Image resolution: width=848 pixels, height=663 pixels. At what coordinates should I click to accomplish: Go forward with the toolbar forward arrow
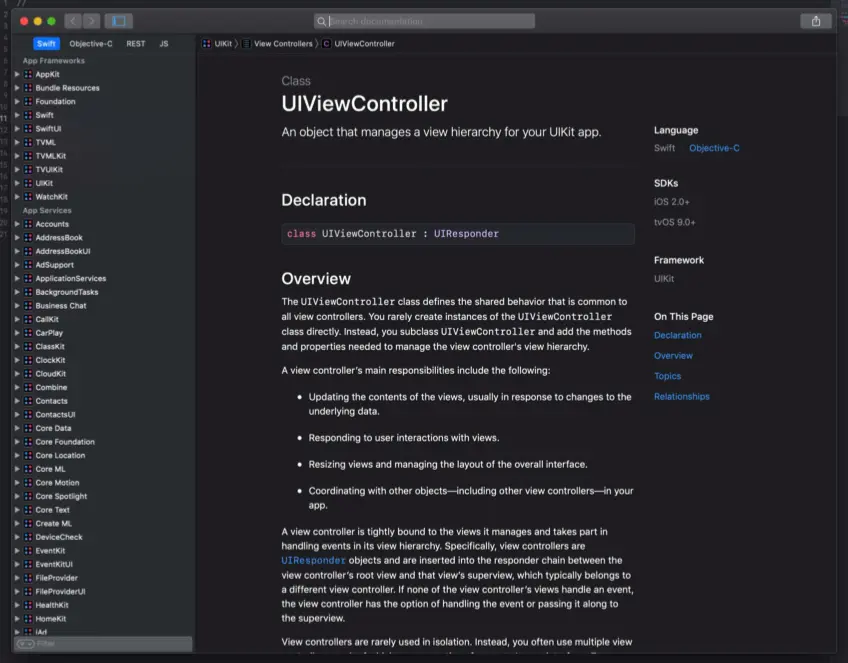click(x=91, y=21)
